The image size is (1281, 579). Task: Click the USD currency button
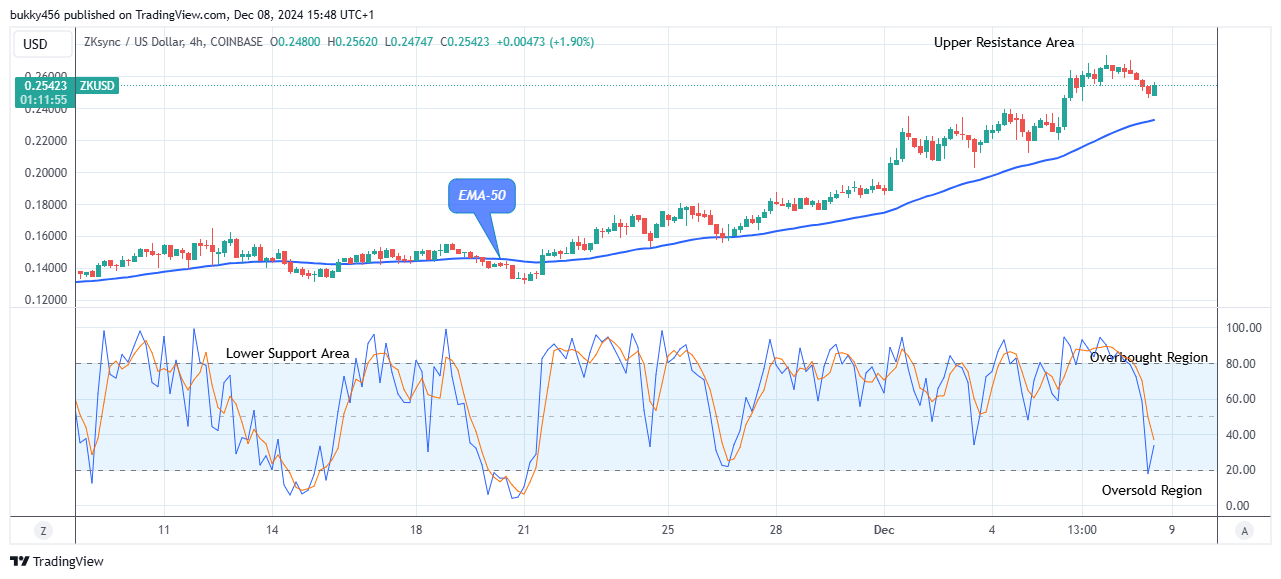[42, 43]
